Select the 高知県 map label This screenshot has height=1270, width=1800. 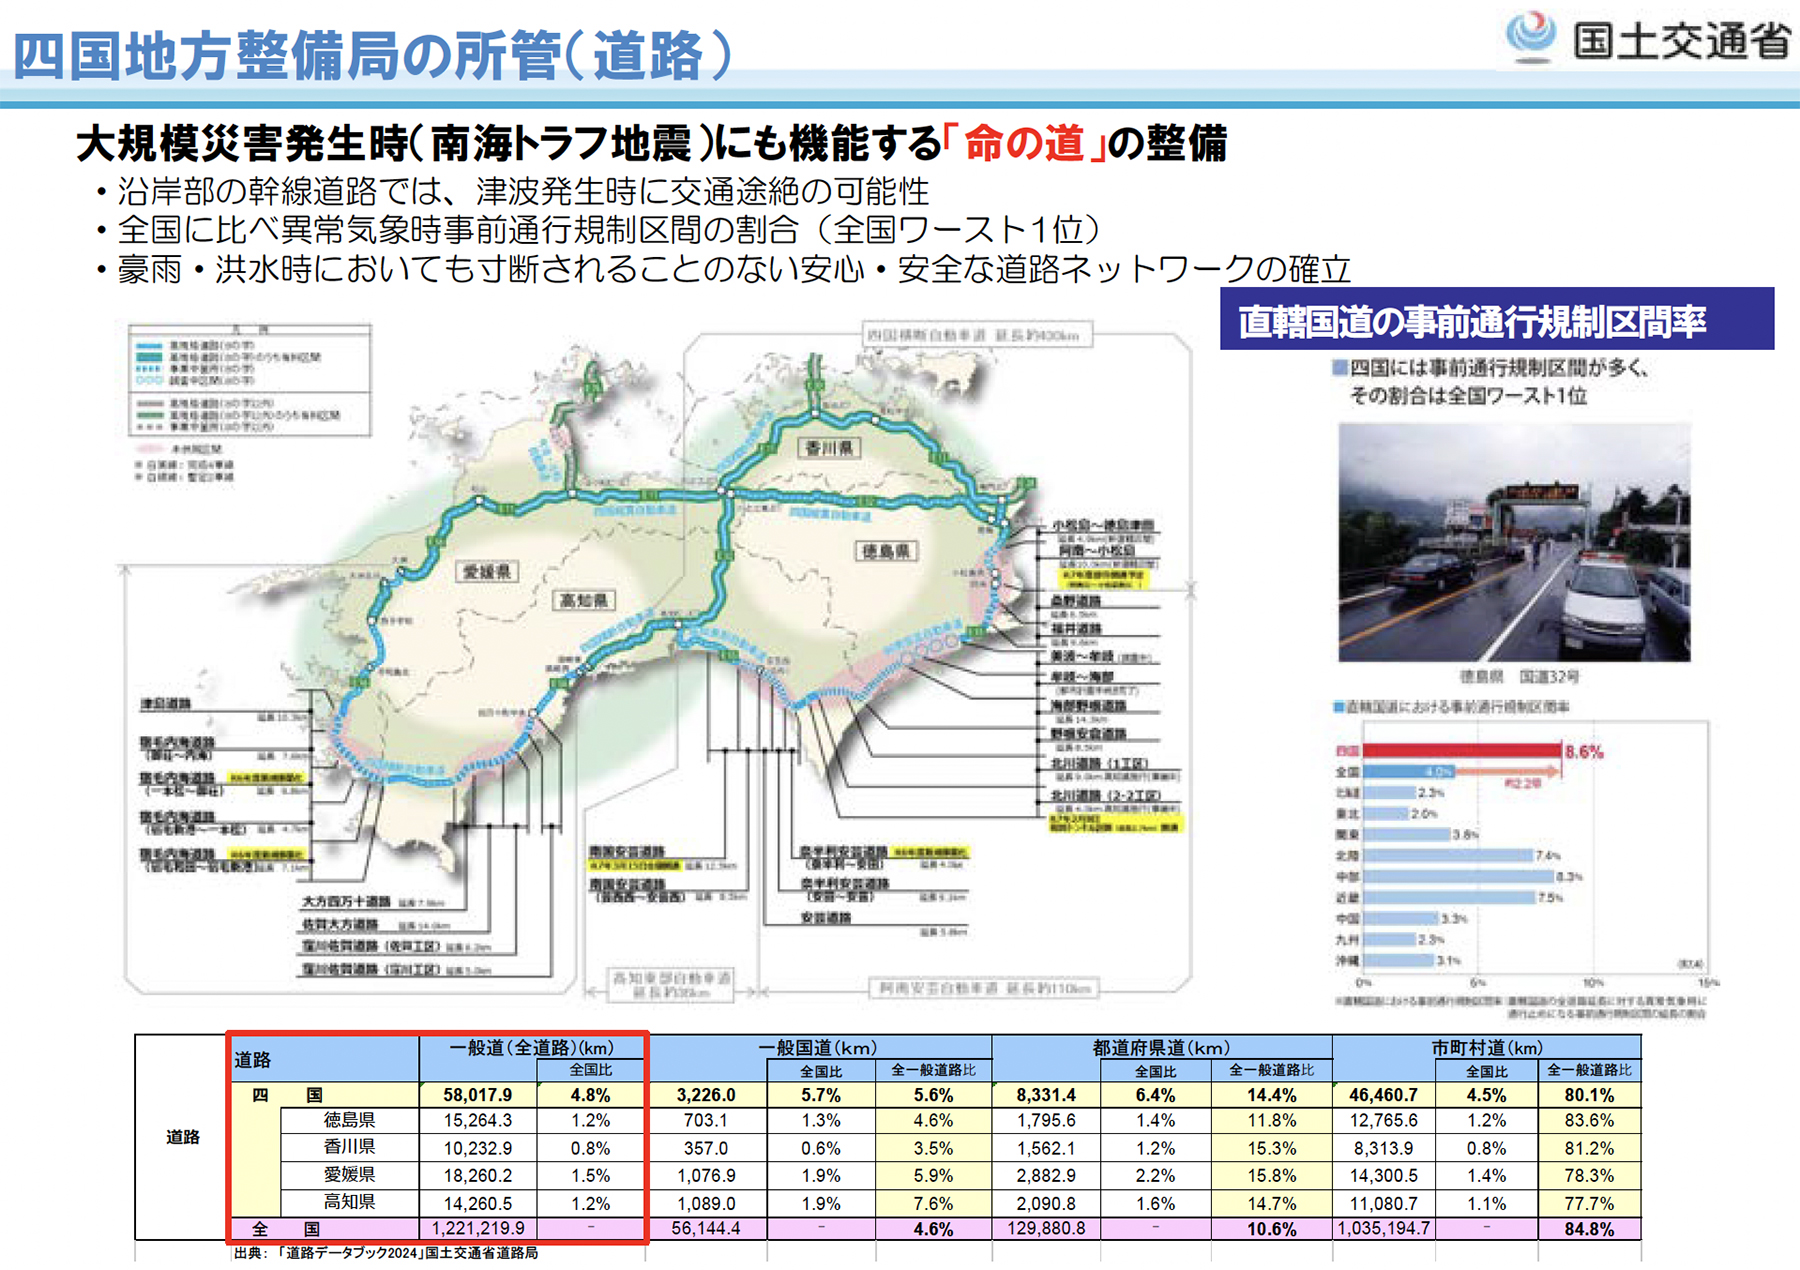[x=584, y=600]
